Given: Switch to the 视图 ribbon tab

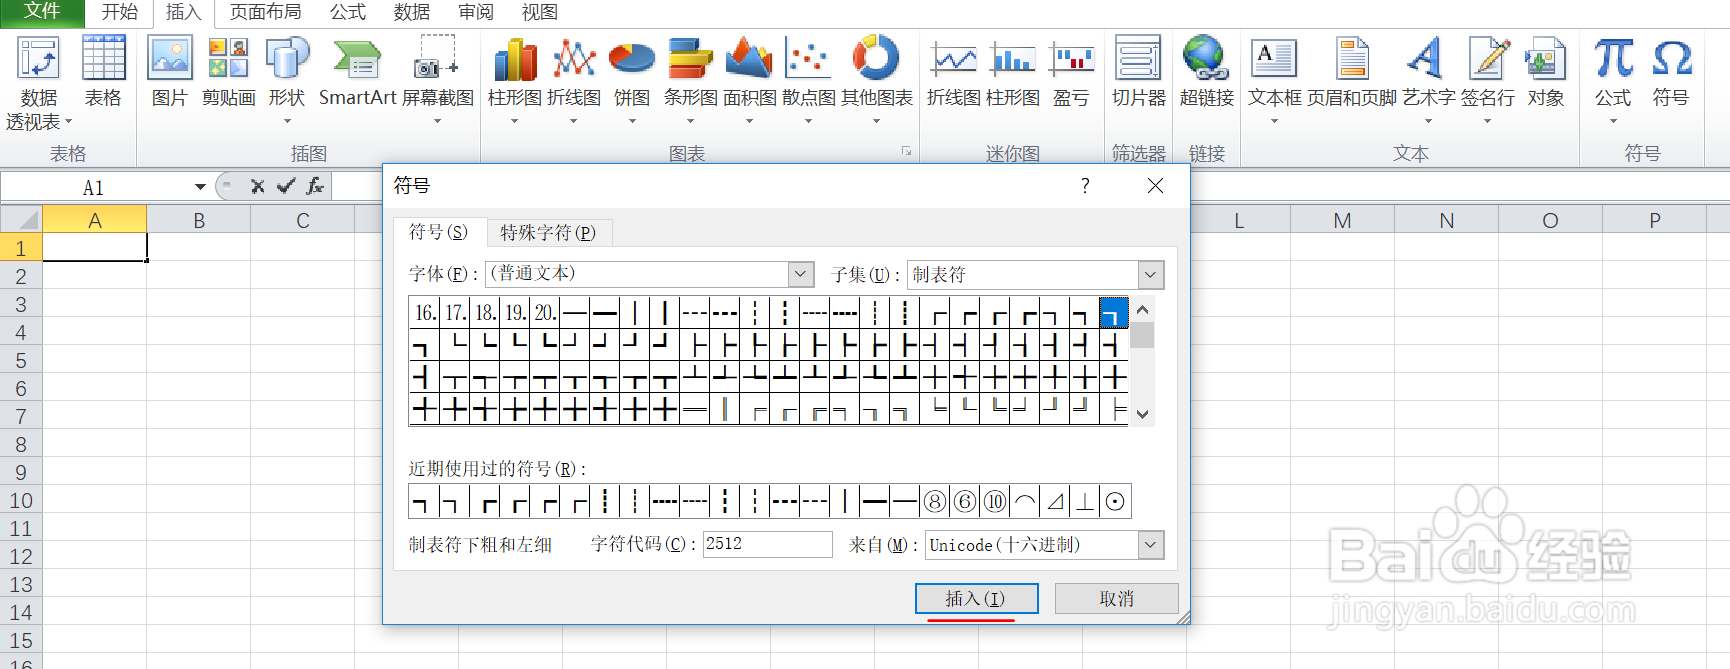Looking at the screenshot, I should (540, 12).
